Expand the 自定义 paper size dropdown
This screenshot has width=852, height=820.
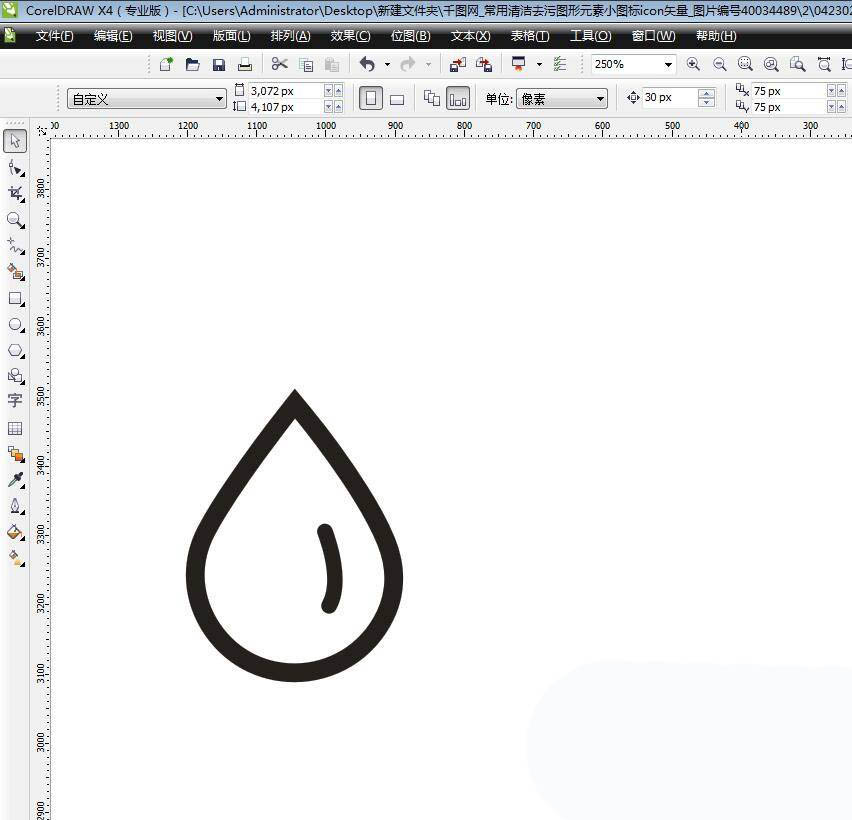click(220, 99)
